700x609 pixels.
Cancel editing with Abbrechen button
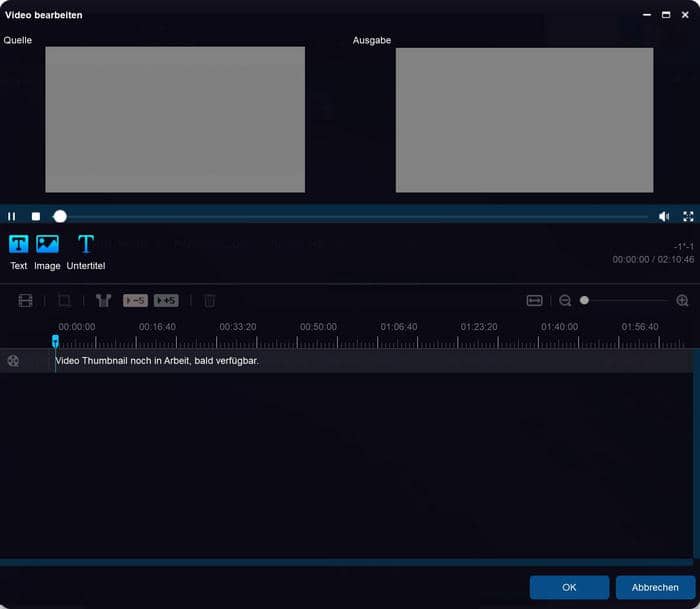point(655,588)
